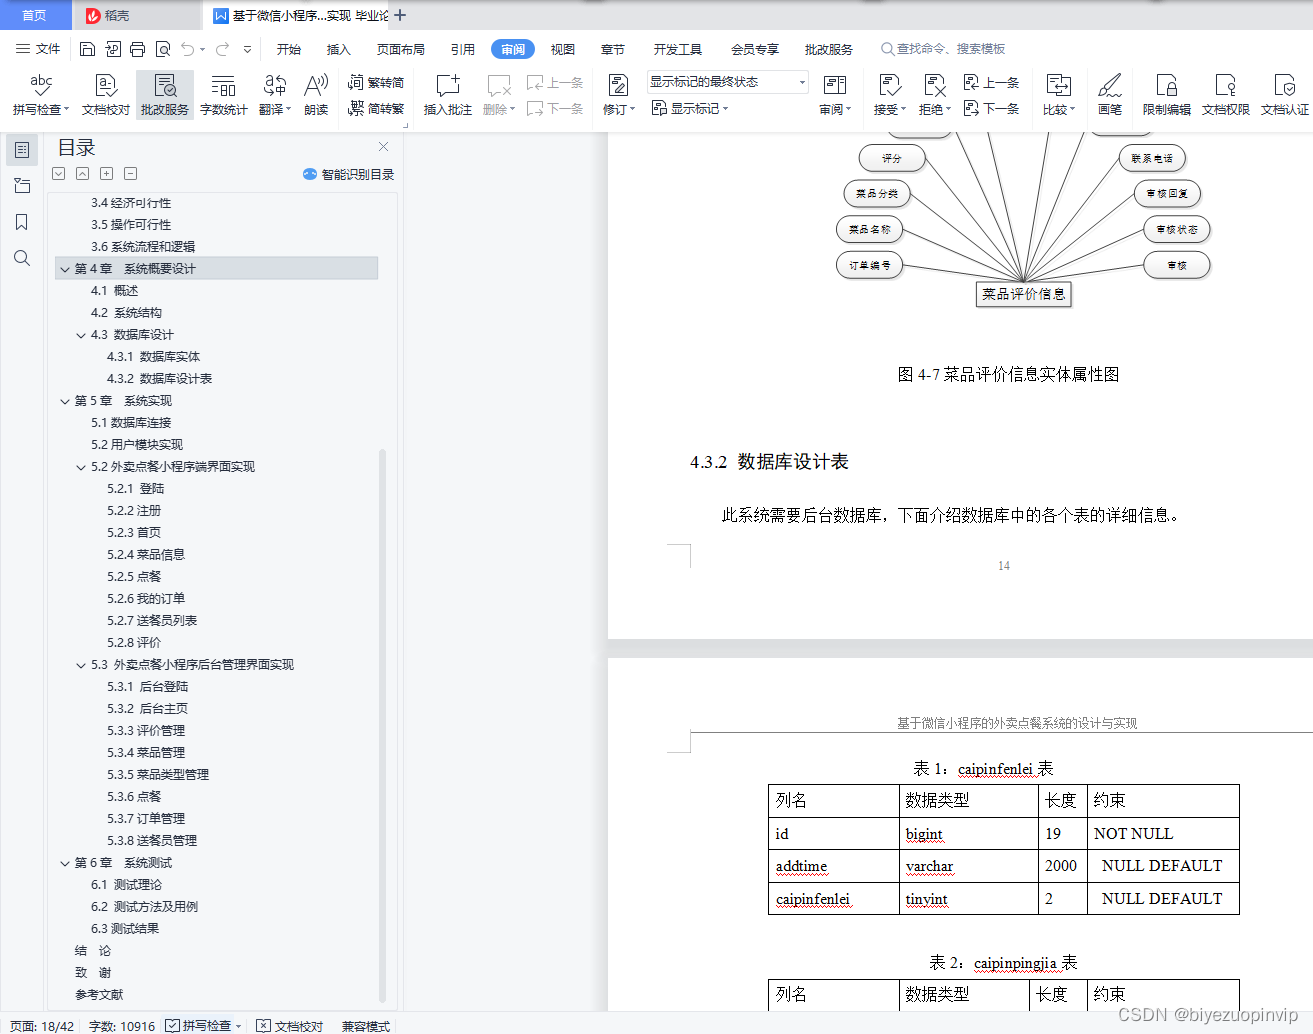
Task: Jump to 5.2.4 菜品信息 in outline
Action: pos(146,555)
